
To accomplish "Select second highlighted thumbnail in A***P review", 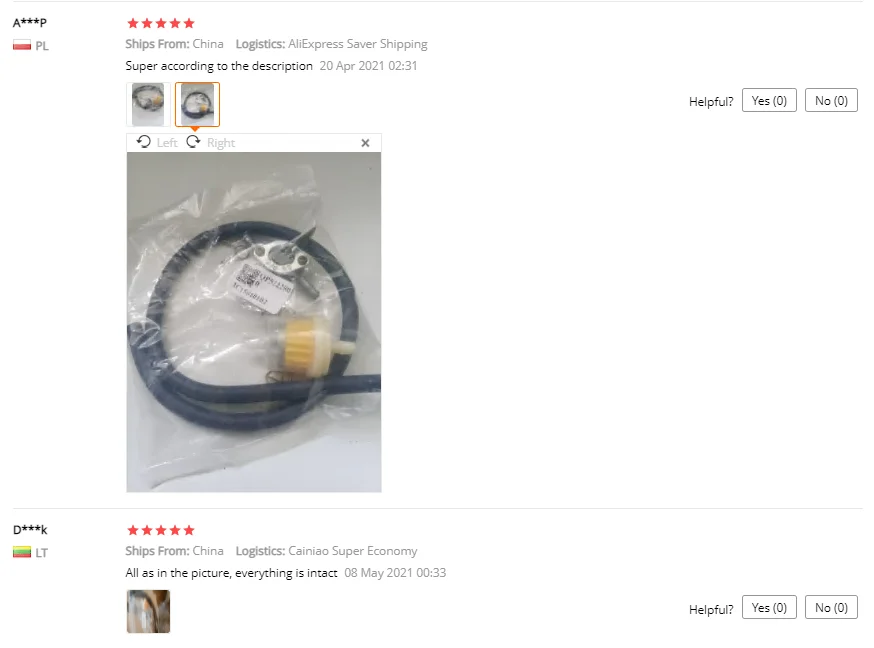I will [x=197, y=104].
